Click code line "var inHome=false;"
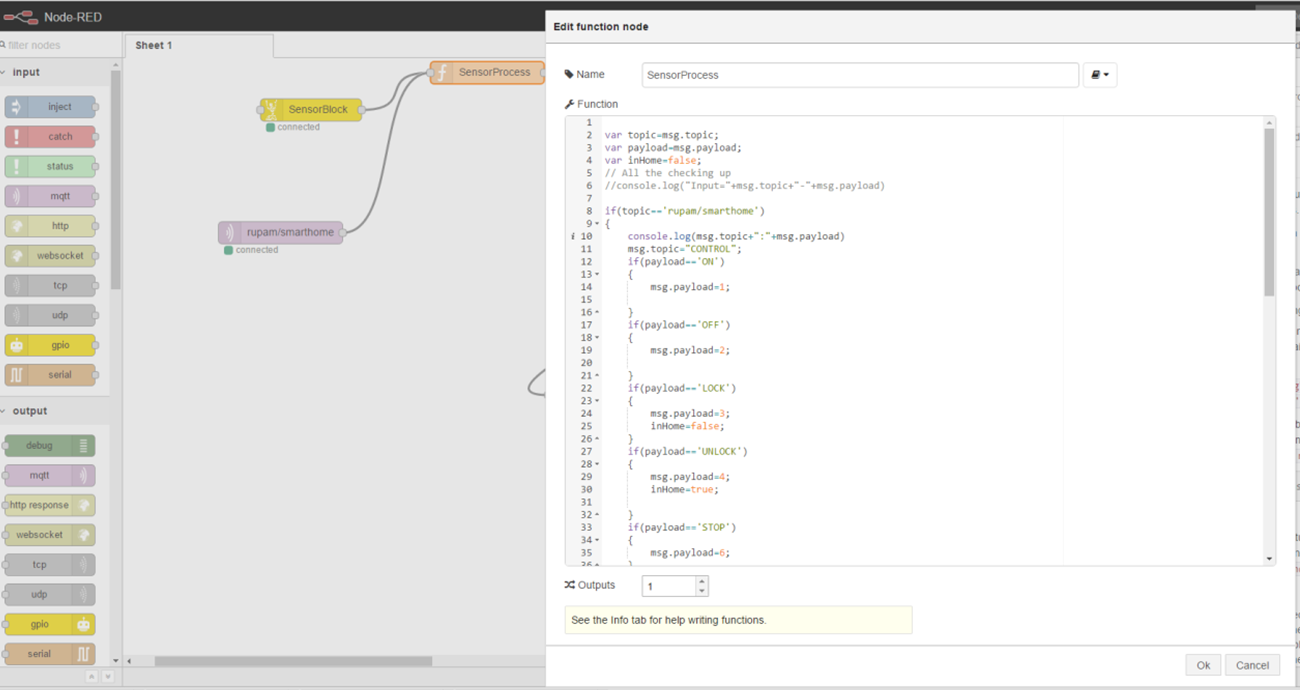The width and height of the screenshot is (1300, 690). [x=653, y=160]
